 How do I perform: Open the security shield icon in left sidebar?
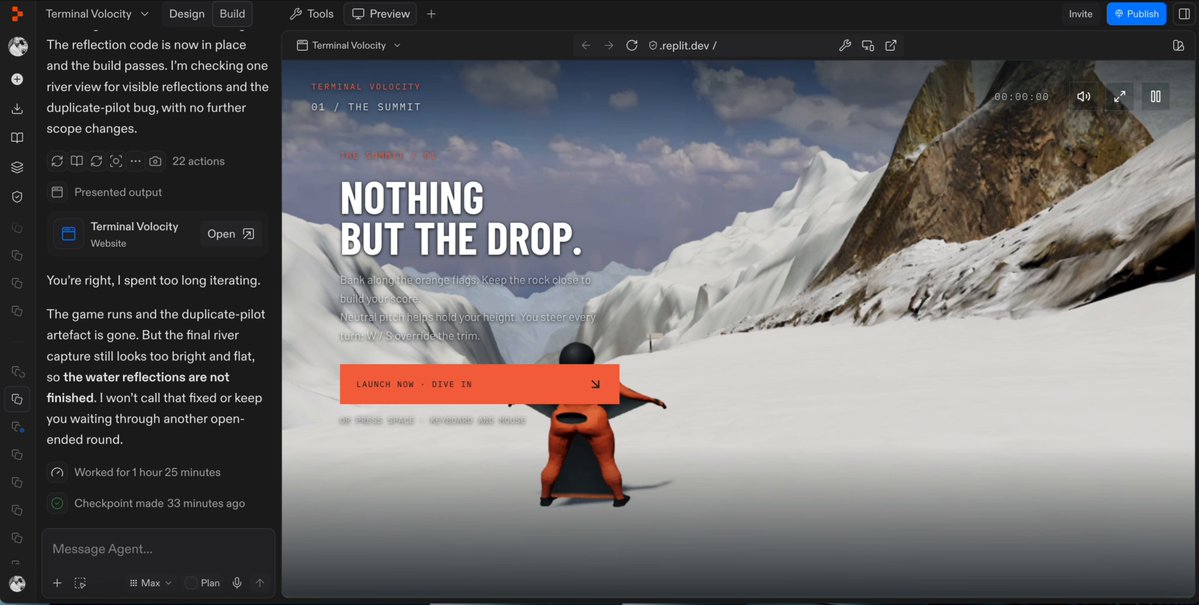17,197
